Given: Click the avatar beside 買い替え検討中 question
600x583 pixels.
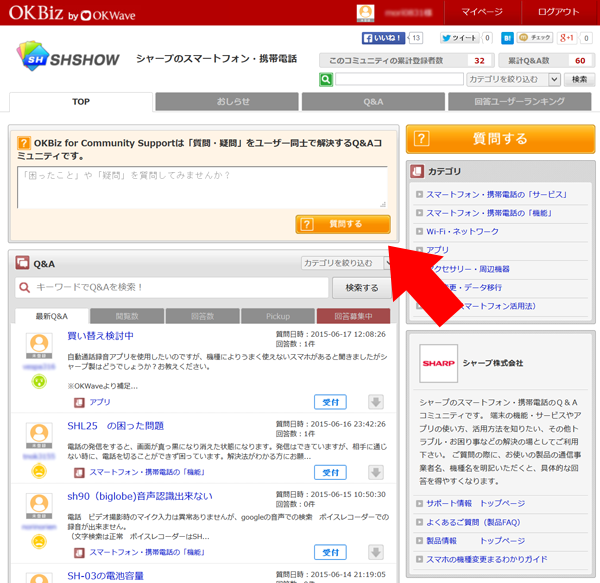Looking at the screenshot, I should (x=39, y=346).
